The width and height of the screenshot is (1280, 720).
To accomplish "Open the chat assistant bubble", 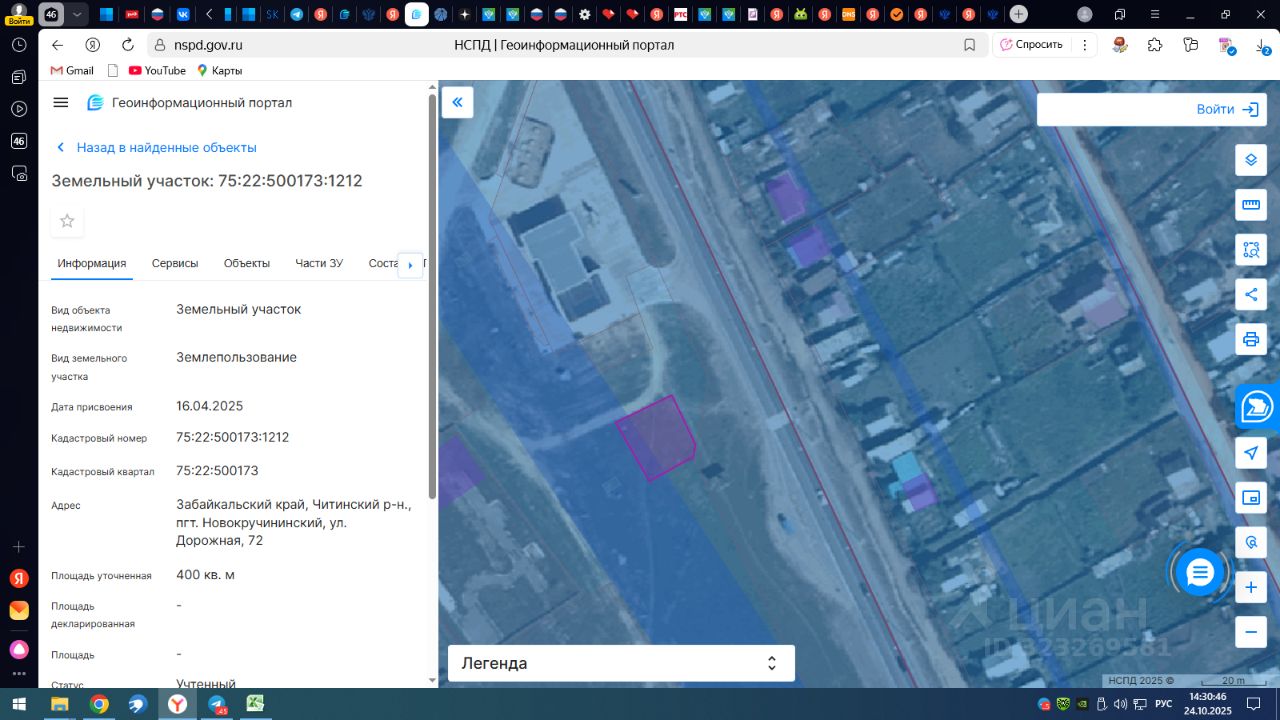I will pyautogui.click(x=1199, y=573).
